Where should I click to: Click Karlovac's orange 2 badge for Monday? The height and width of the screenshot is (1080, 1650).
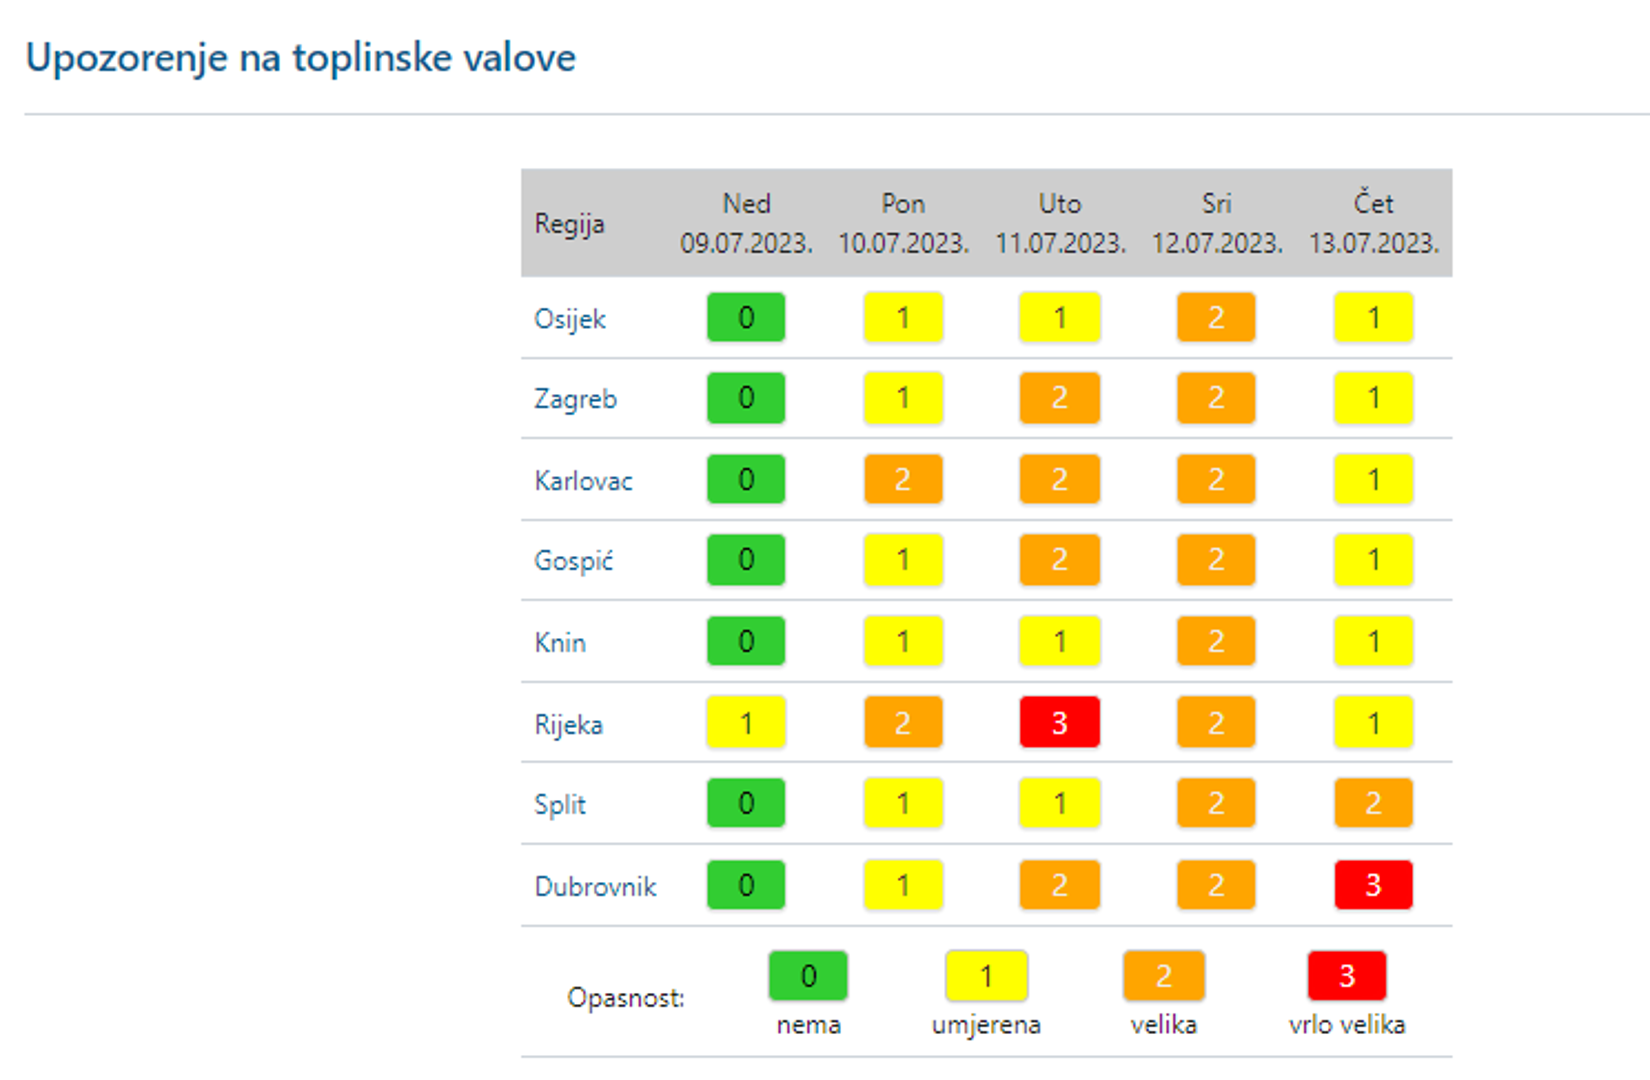coord(903,480)
